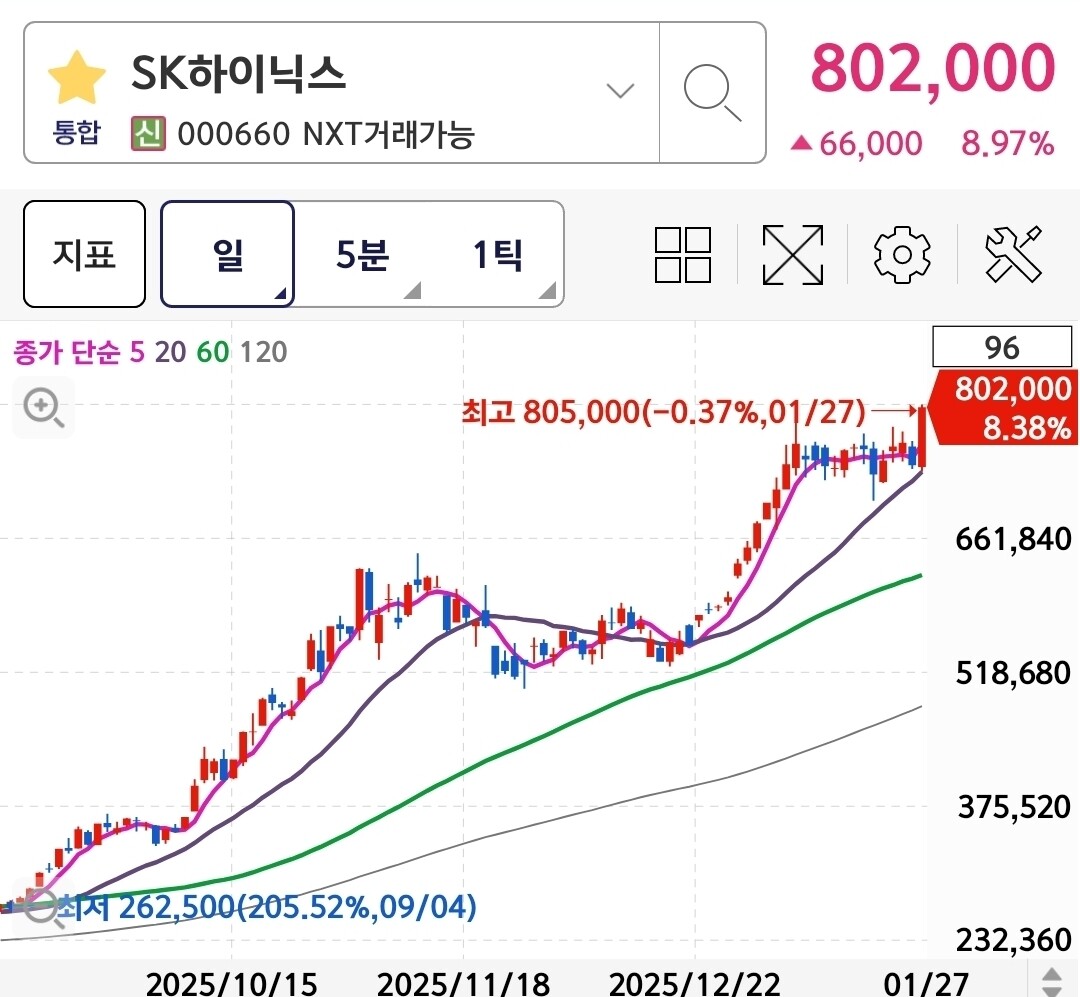Click the 375,520 price axis label

[1013, 806]
